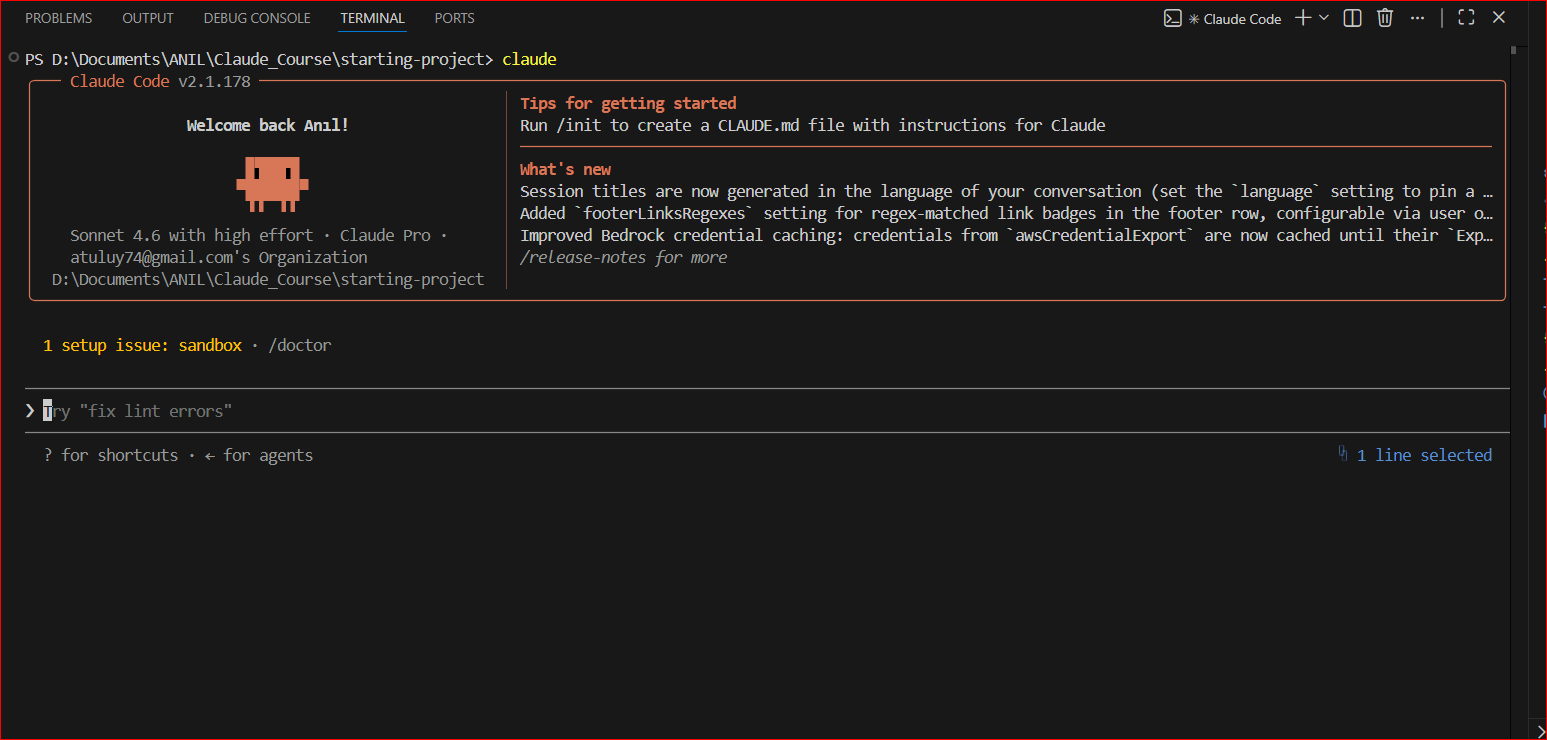Click the "What's new" heading
This screenshot has width=1547, height=740.
click(565, 169)
